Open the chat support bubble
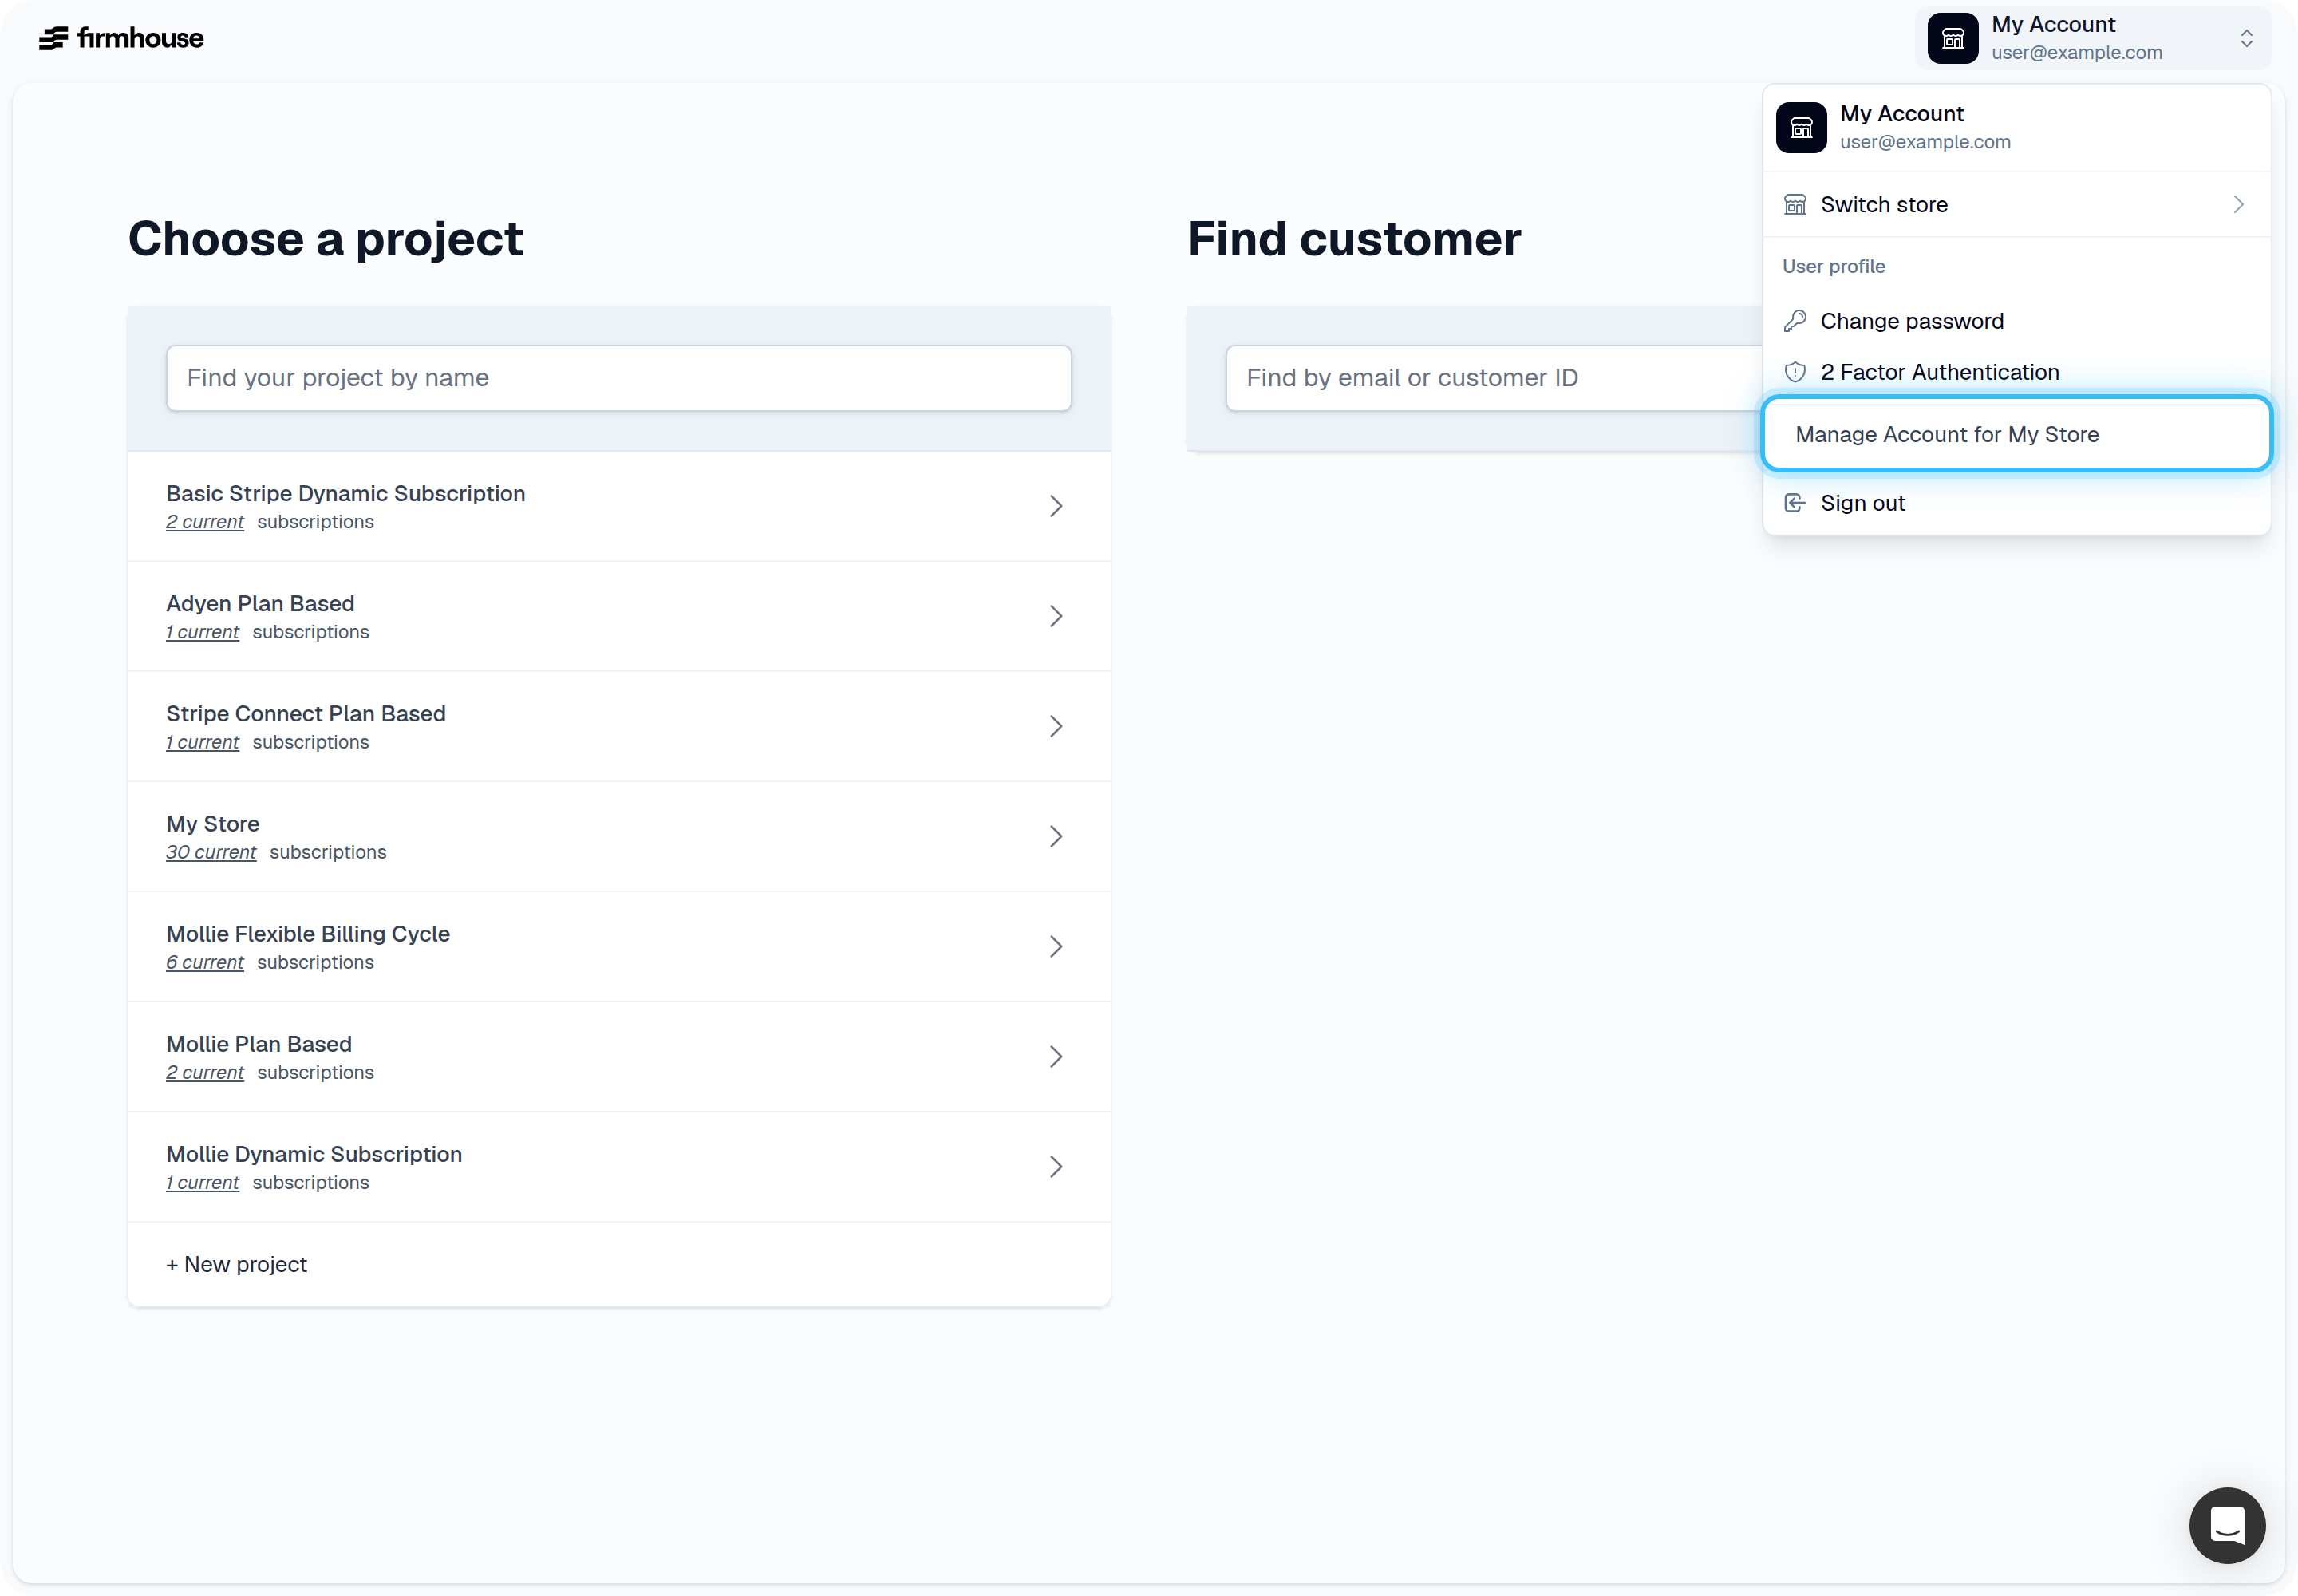The width and height of the screenshot is (2298, 1596). [2226, 1525]
